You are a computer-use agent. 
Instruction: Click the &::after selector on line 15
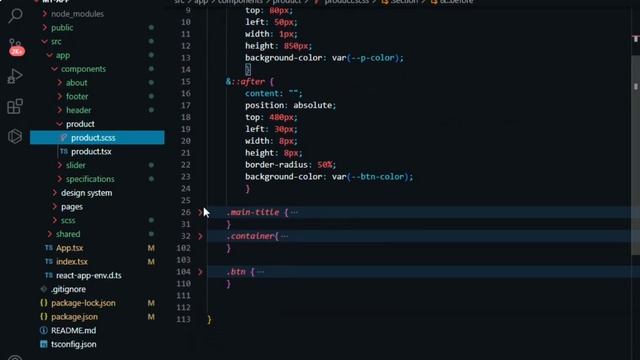pos(245,81)
